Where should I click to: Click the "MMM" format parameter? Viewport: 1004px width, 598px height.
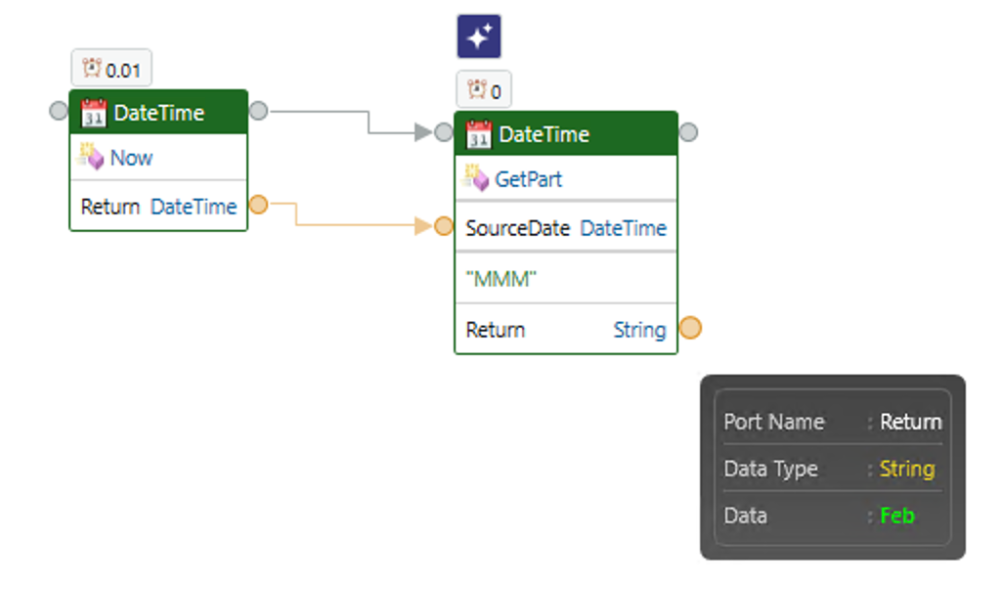501,279
